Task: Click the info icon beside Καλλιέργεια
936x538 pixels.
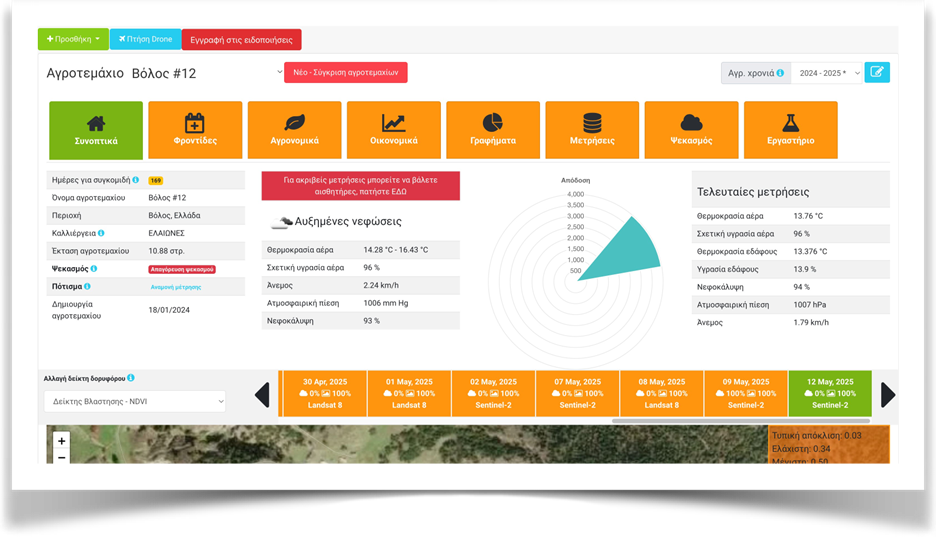Action: (101, 233)
